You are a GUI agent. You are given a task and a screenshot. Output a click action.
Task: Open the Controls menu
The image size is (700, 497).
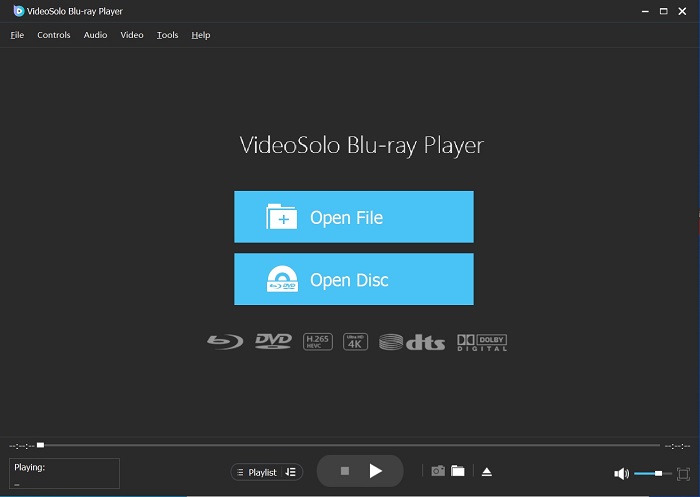[x=54, y=35]
